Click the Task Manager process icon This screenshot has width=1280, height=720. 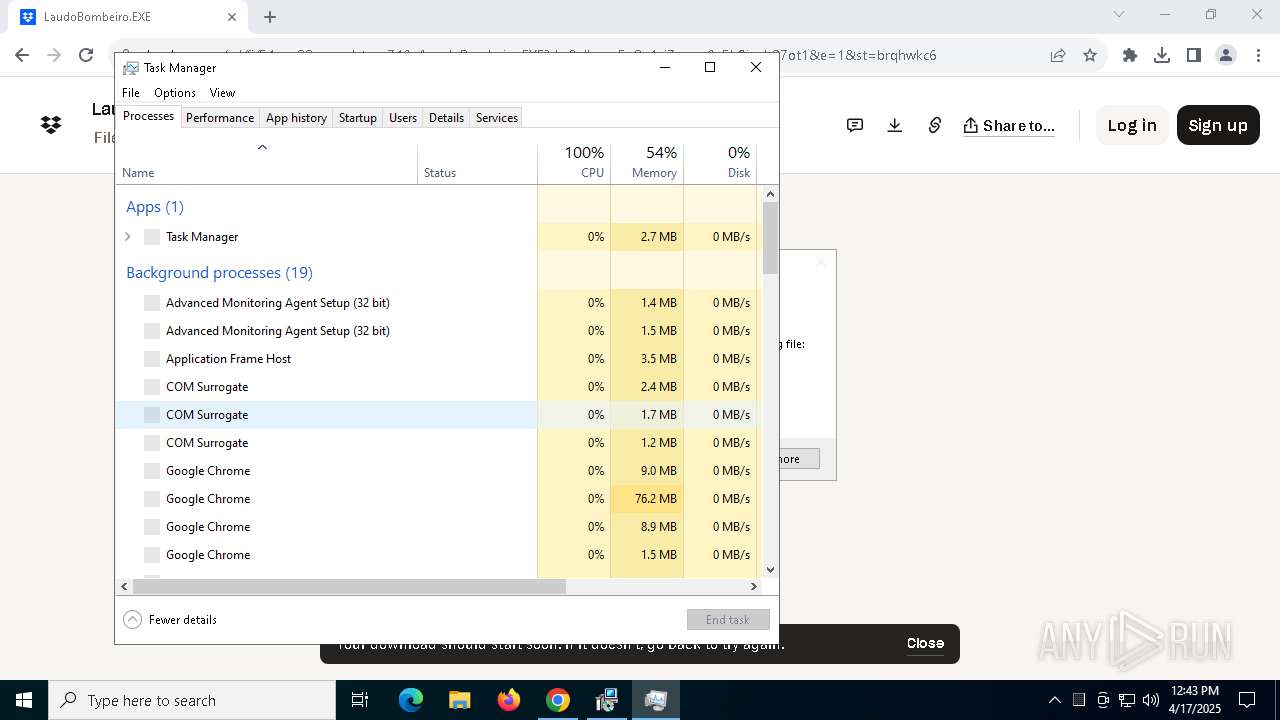click(152, 237)
